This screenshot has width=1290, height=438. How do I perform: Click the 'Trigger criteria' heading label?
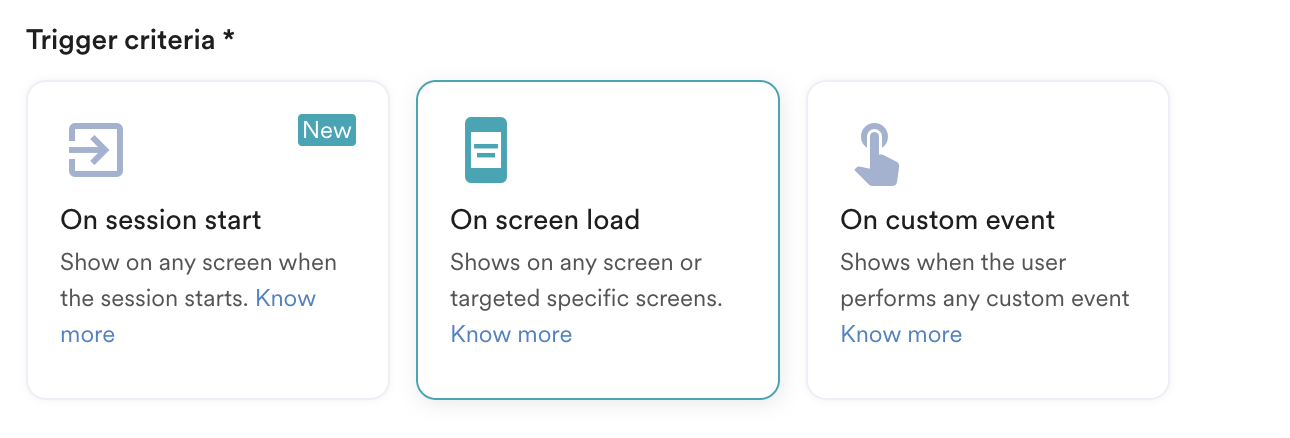point(120,41)
